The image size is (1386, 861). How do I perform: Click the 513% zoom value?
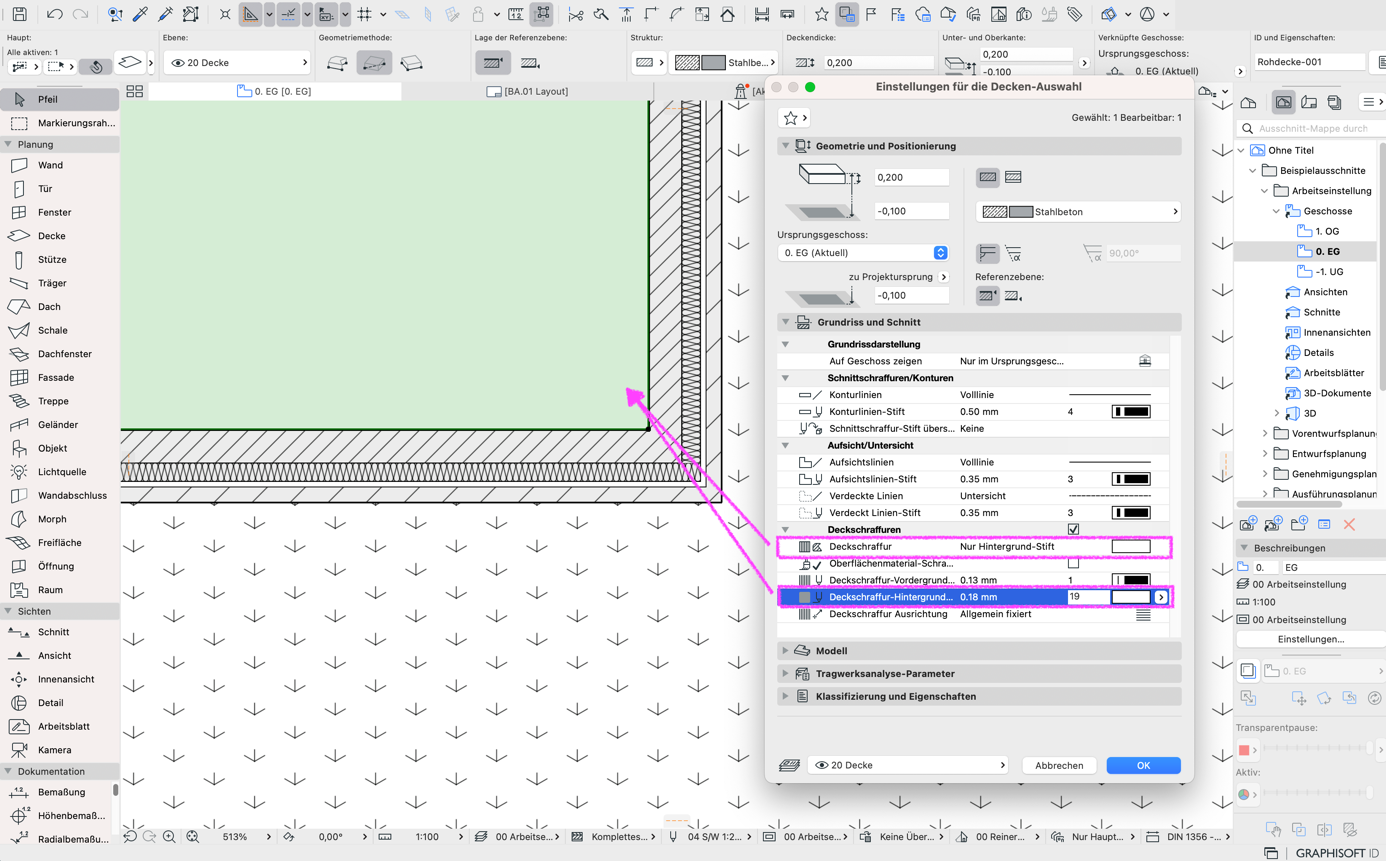click(x=235, y=837)
